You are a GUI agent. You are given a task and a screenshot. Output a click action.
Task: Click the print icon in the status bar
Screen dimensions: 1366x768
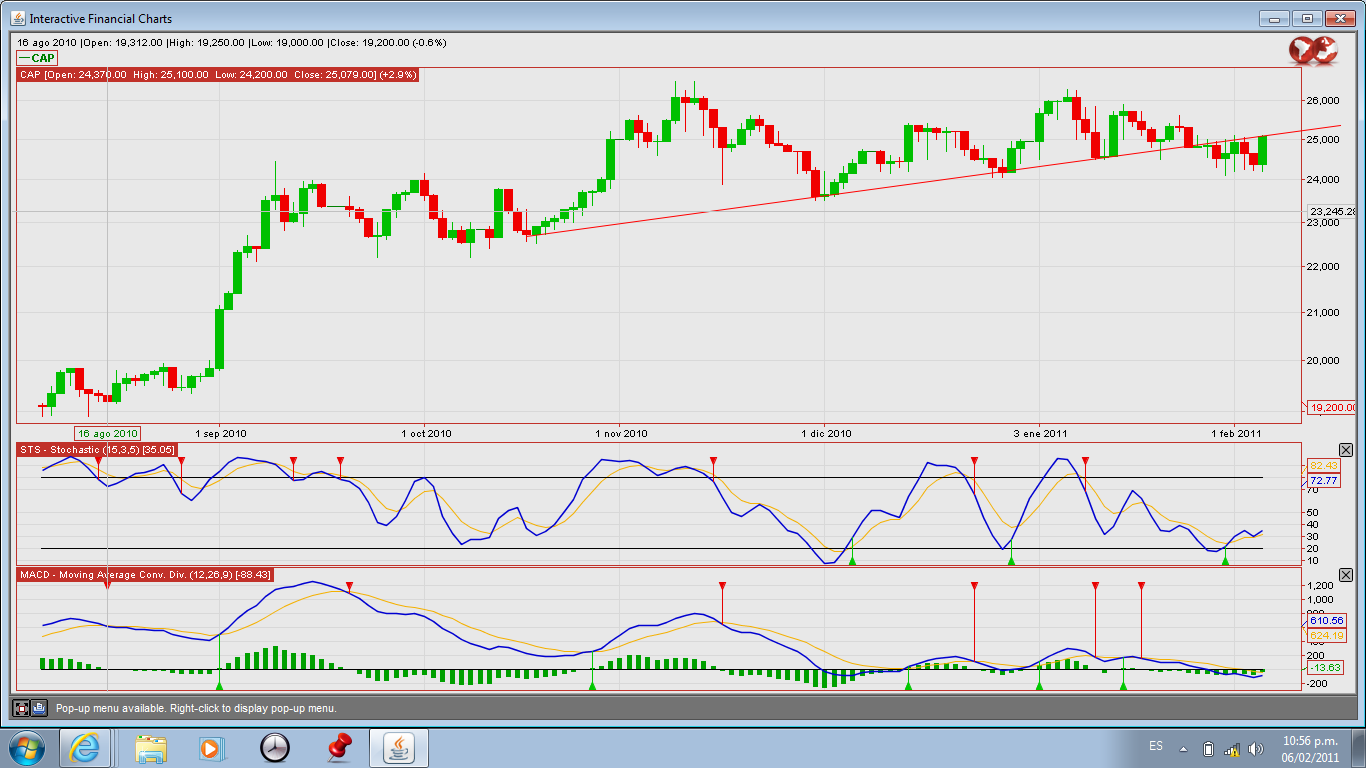click(39, 708)
